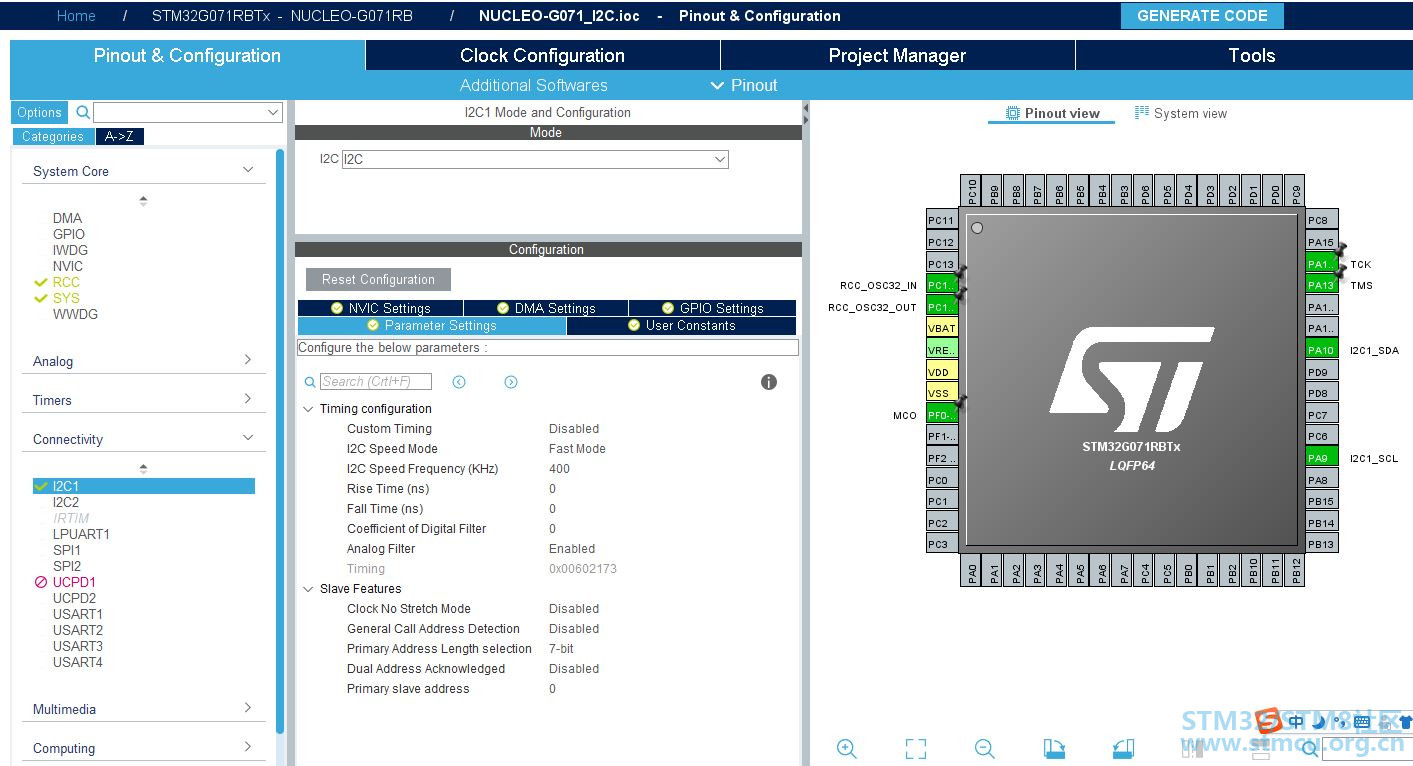Open the Project Manager tab
The width and height of the screenshot is (1413, 766).
tap(897, 55)
